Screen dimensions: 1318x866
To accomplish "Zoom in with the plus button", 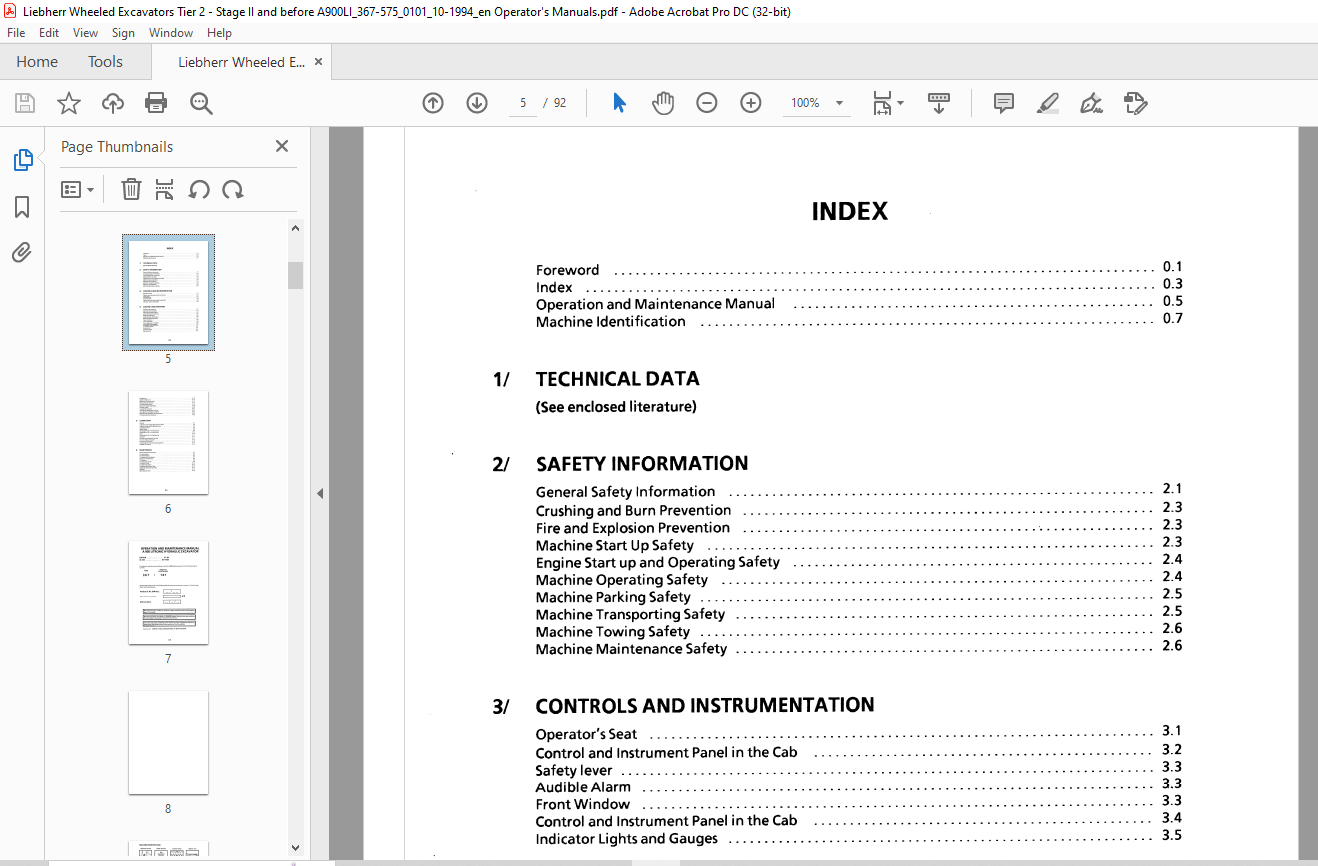I will point(751,103).
